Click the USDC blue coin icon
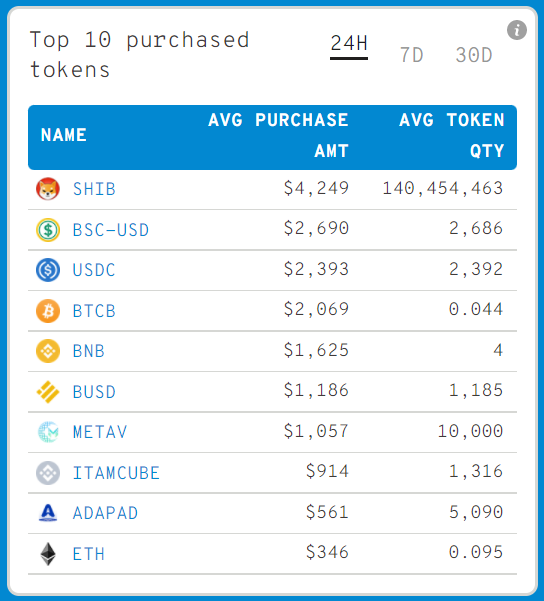The width and height of the screenshot is (544, 601). tap(48, 270)
